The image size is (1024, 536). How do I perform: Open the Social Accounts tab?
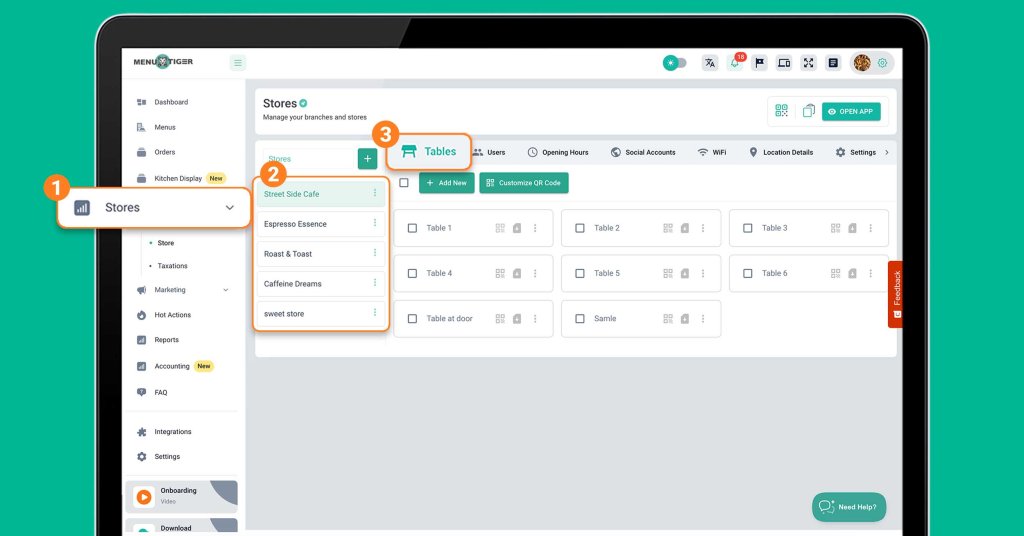643,152
